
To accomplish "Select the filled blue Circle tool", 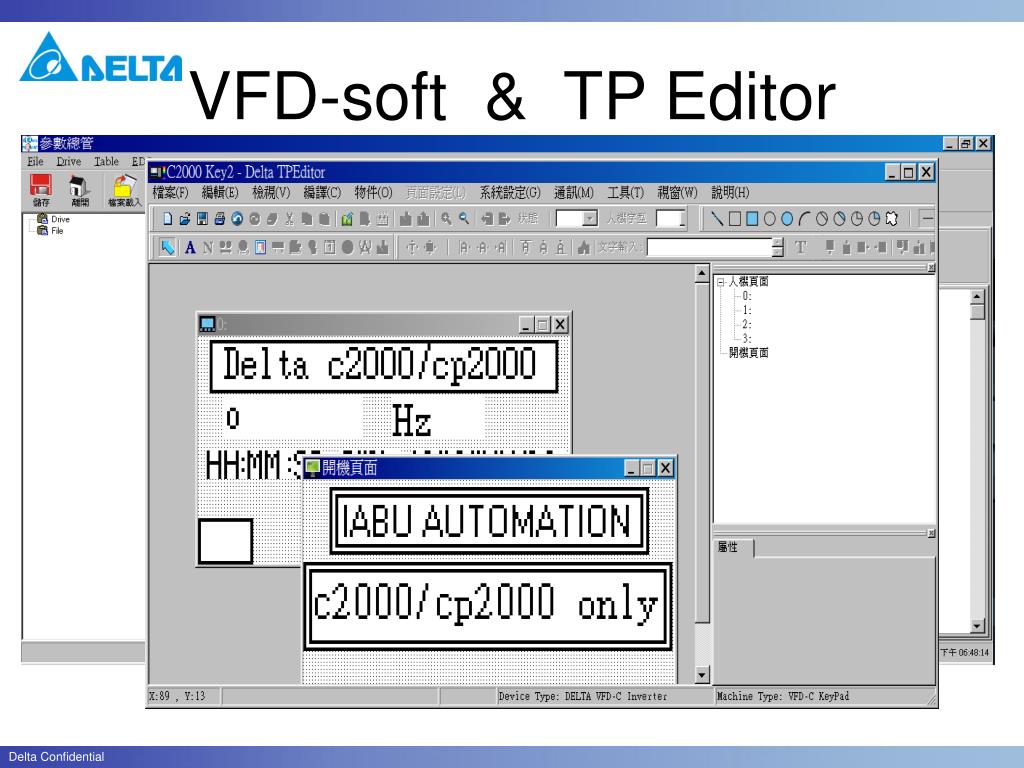I will point(787,219).
